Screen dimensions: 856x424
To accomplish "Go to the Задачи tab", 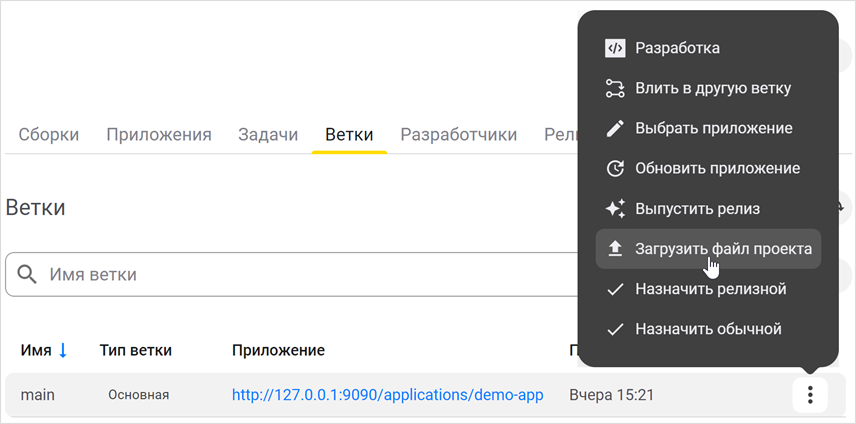I will (x=268, y=135).
